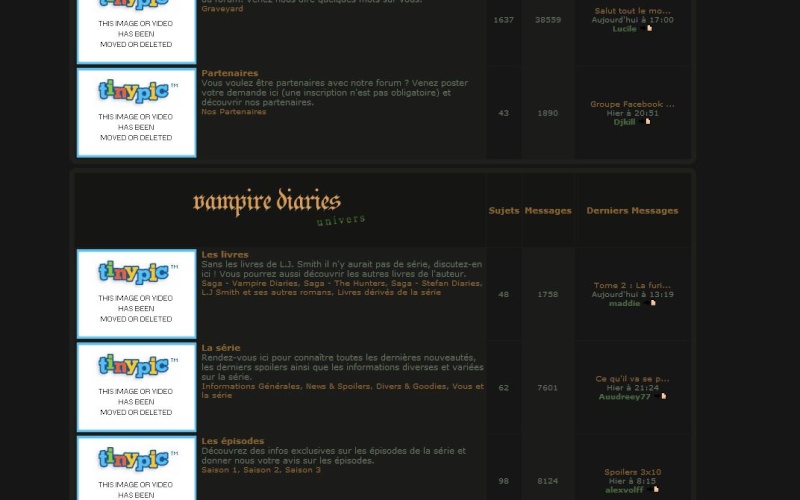Open the La série forum title
Viewport: 800px width, 500px height.
(x=220, y=347)
